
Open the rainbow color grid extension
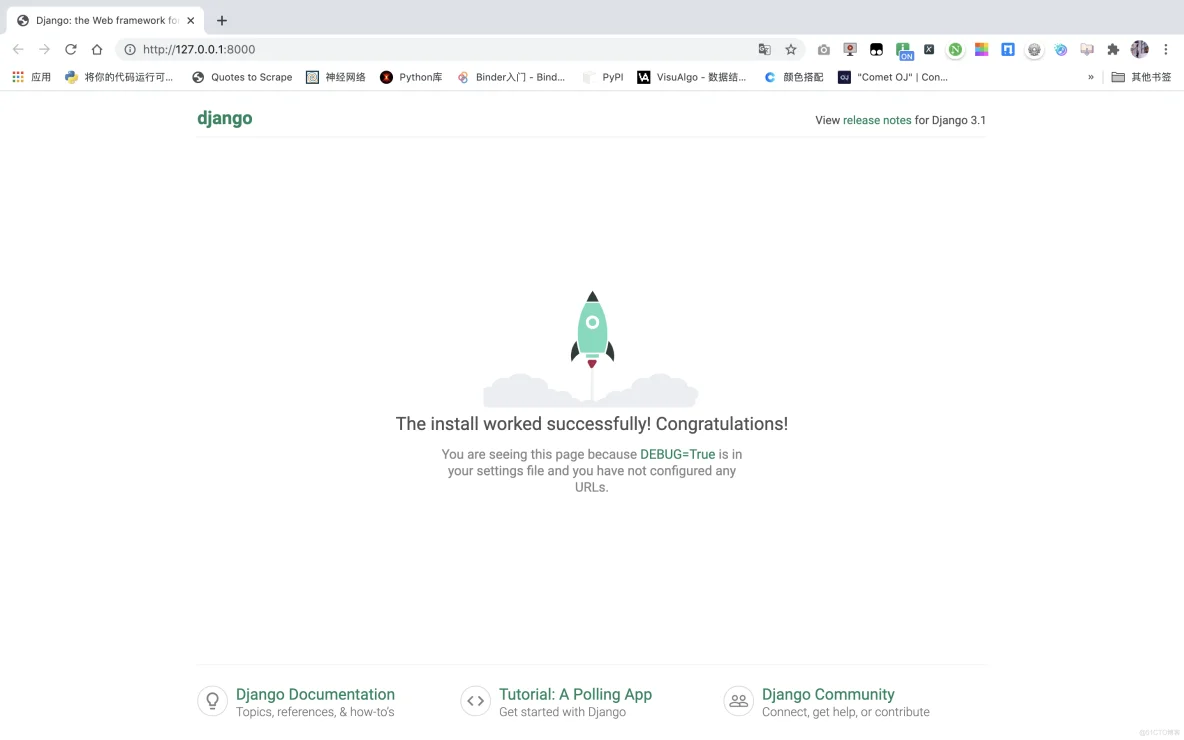pos(982,50)
